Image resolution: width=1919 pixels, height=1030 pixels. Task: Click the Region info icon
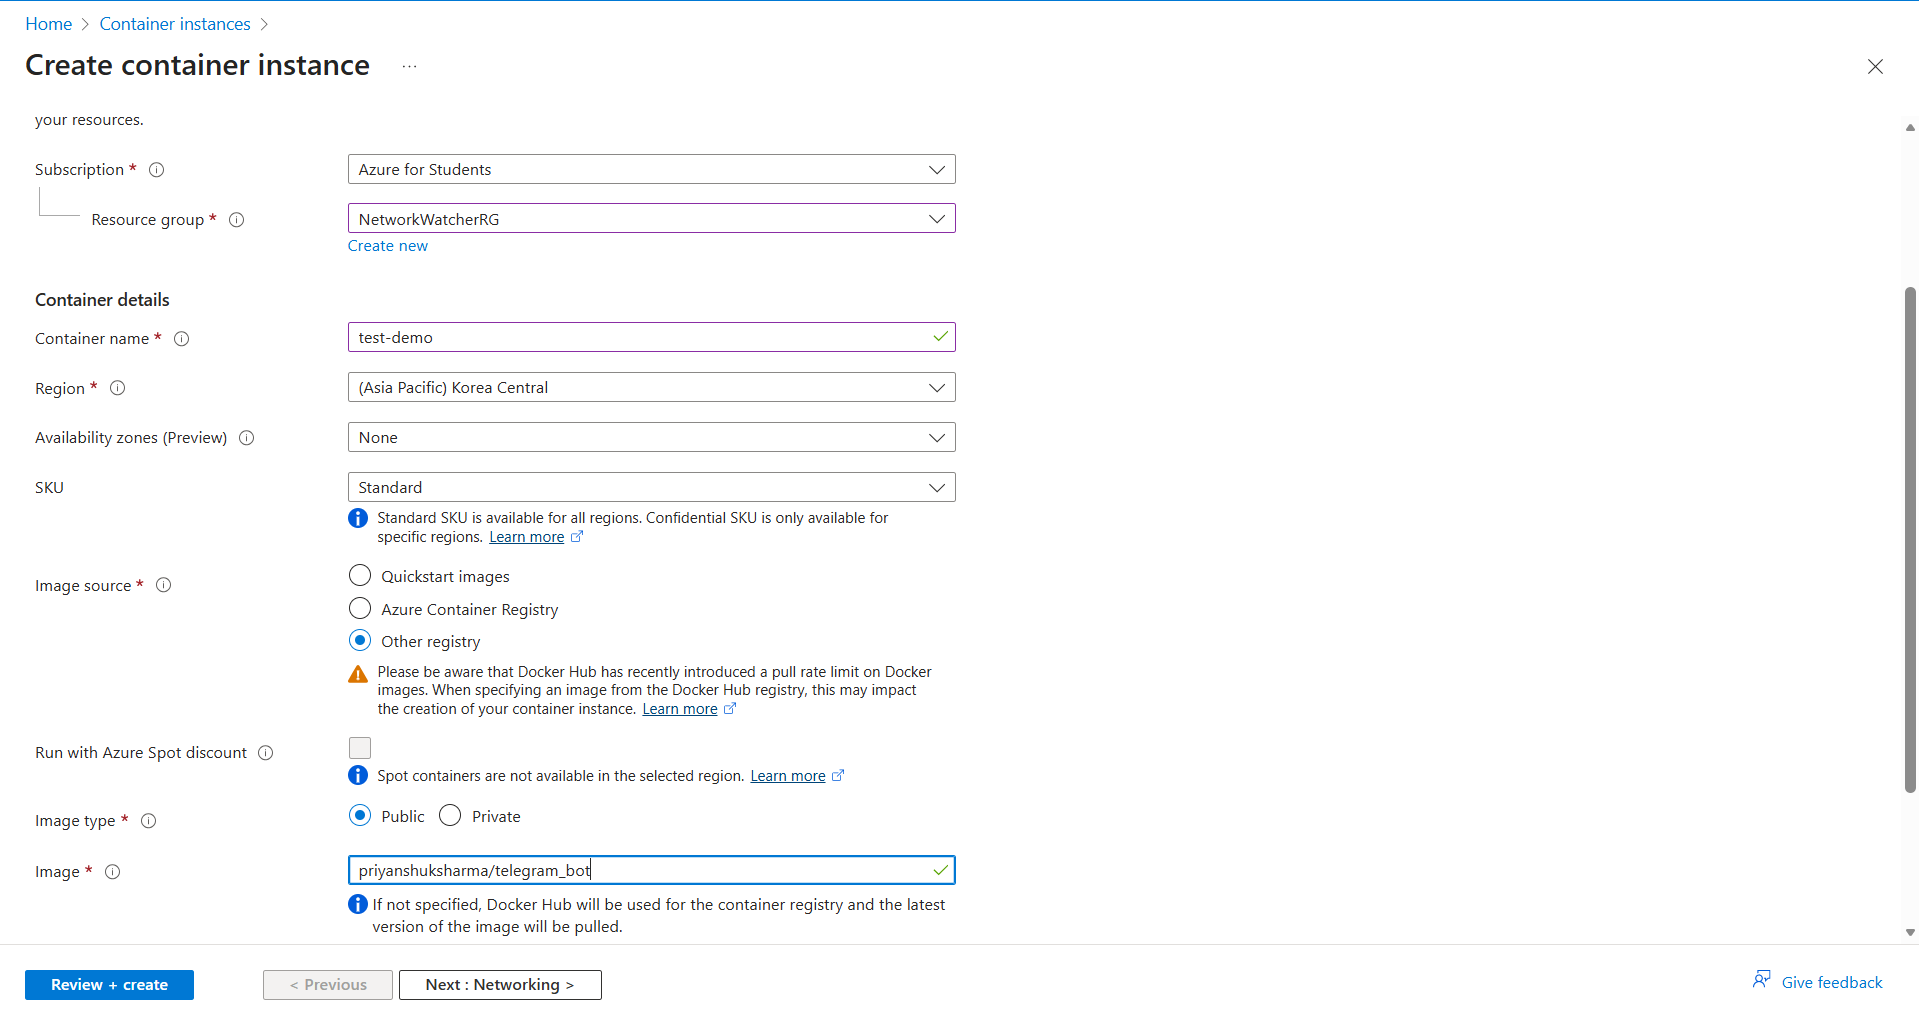pyautogui.click(x=118, y=388)
